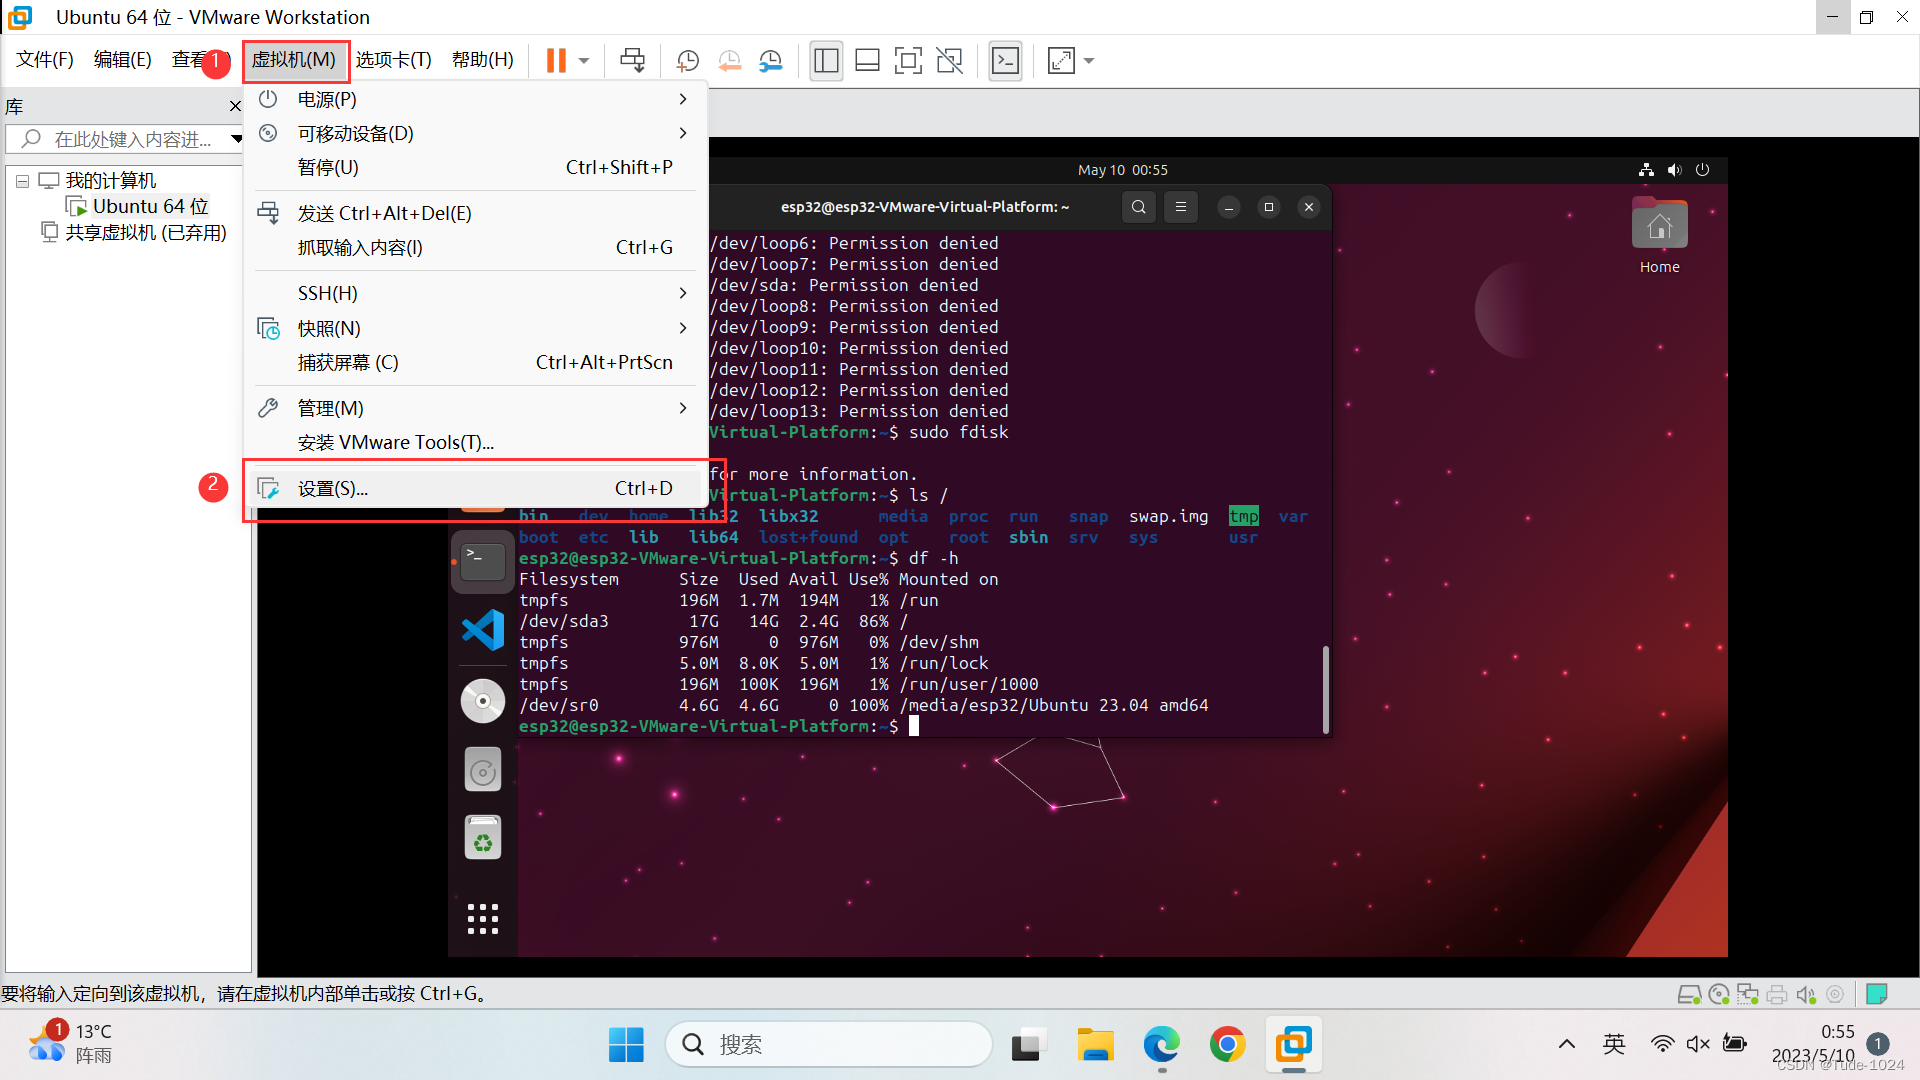Toggle the thumbnail bar view icon
Screen dimensions: 1920x1080
(867, 60)
